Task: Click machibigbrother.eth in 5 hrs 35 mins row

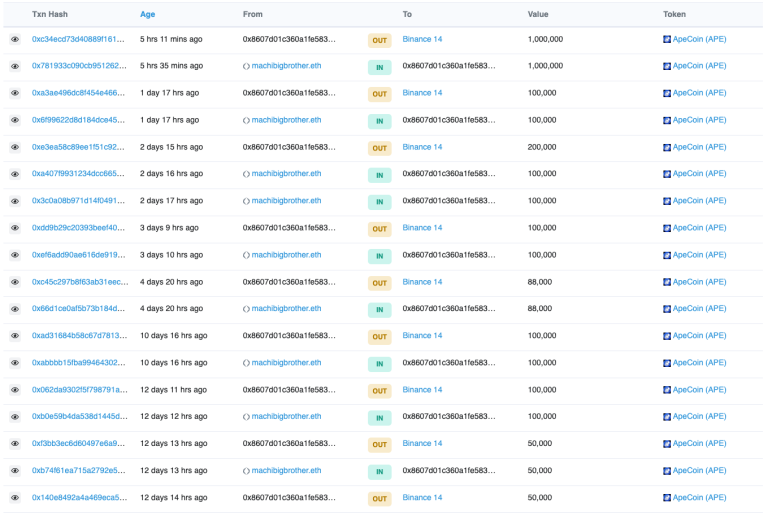Action: 286,66
